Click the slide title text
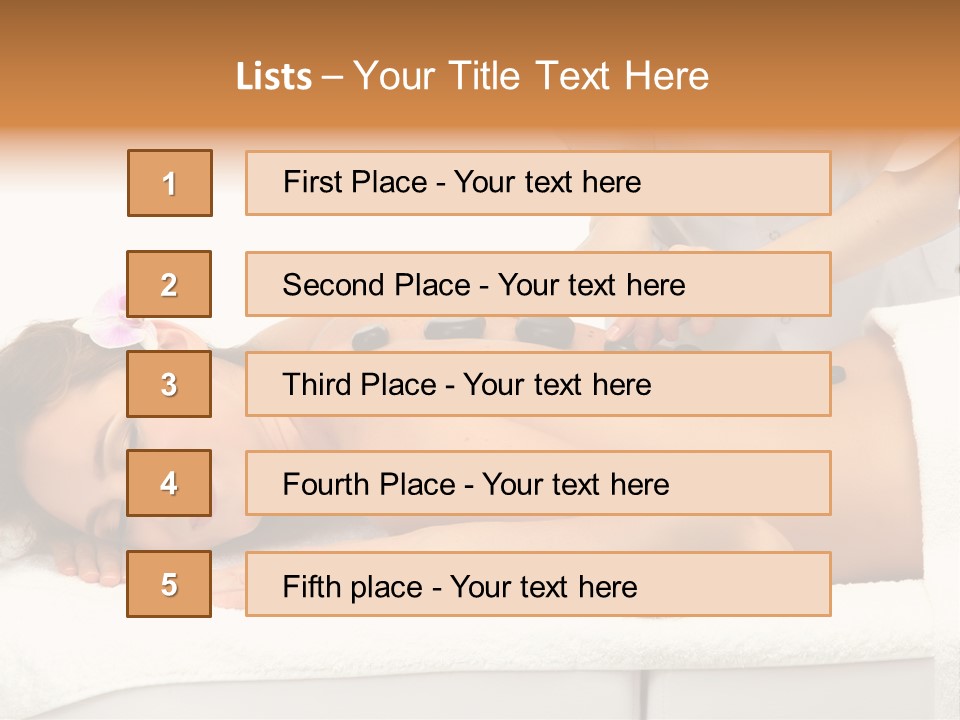 pos(472,76)
